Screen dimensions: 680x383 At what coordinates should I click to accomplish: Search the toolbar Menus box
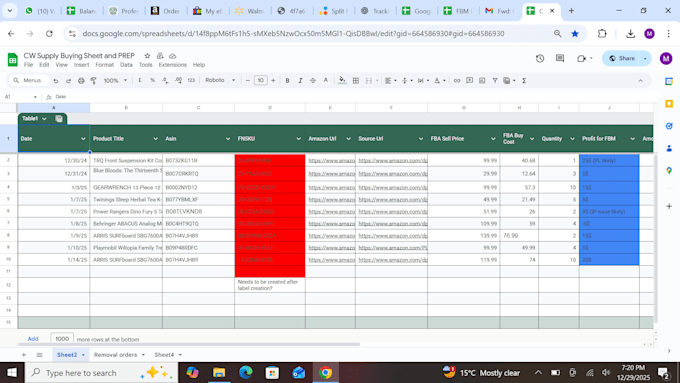28,80
